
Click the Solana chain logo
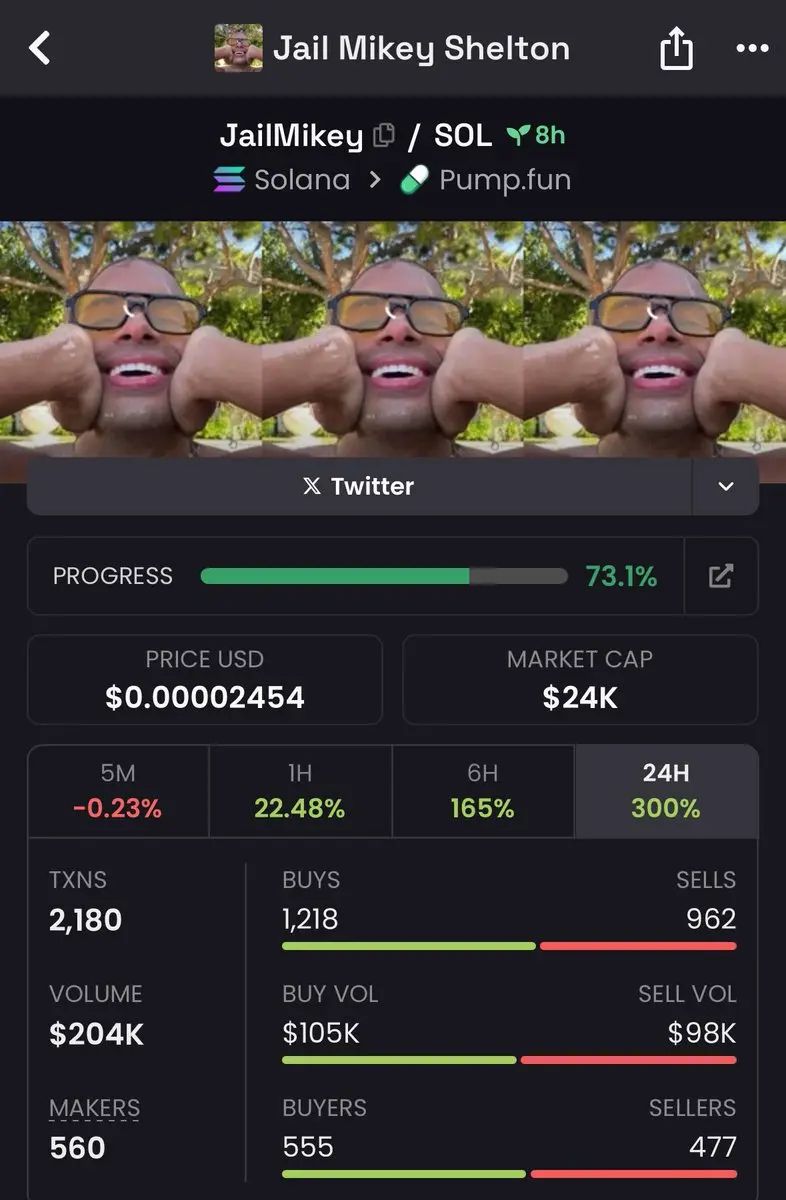point(229,180)
